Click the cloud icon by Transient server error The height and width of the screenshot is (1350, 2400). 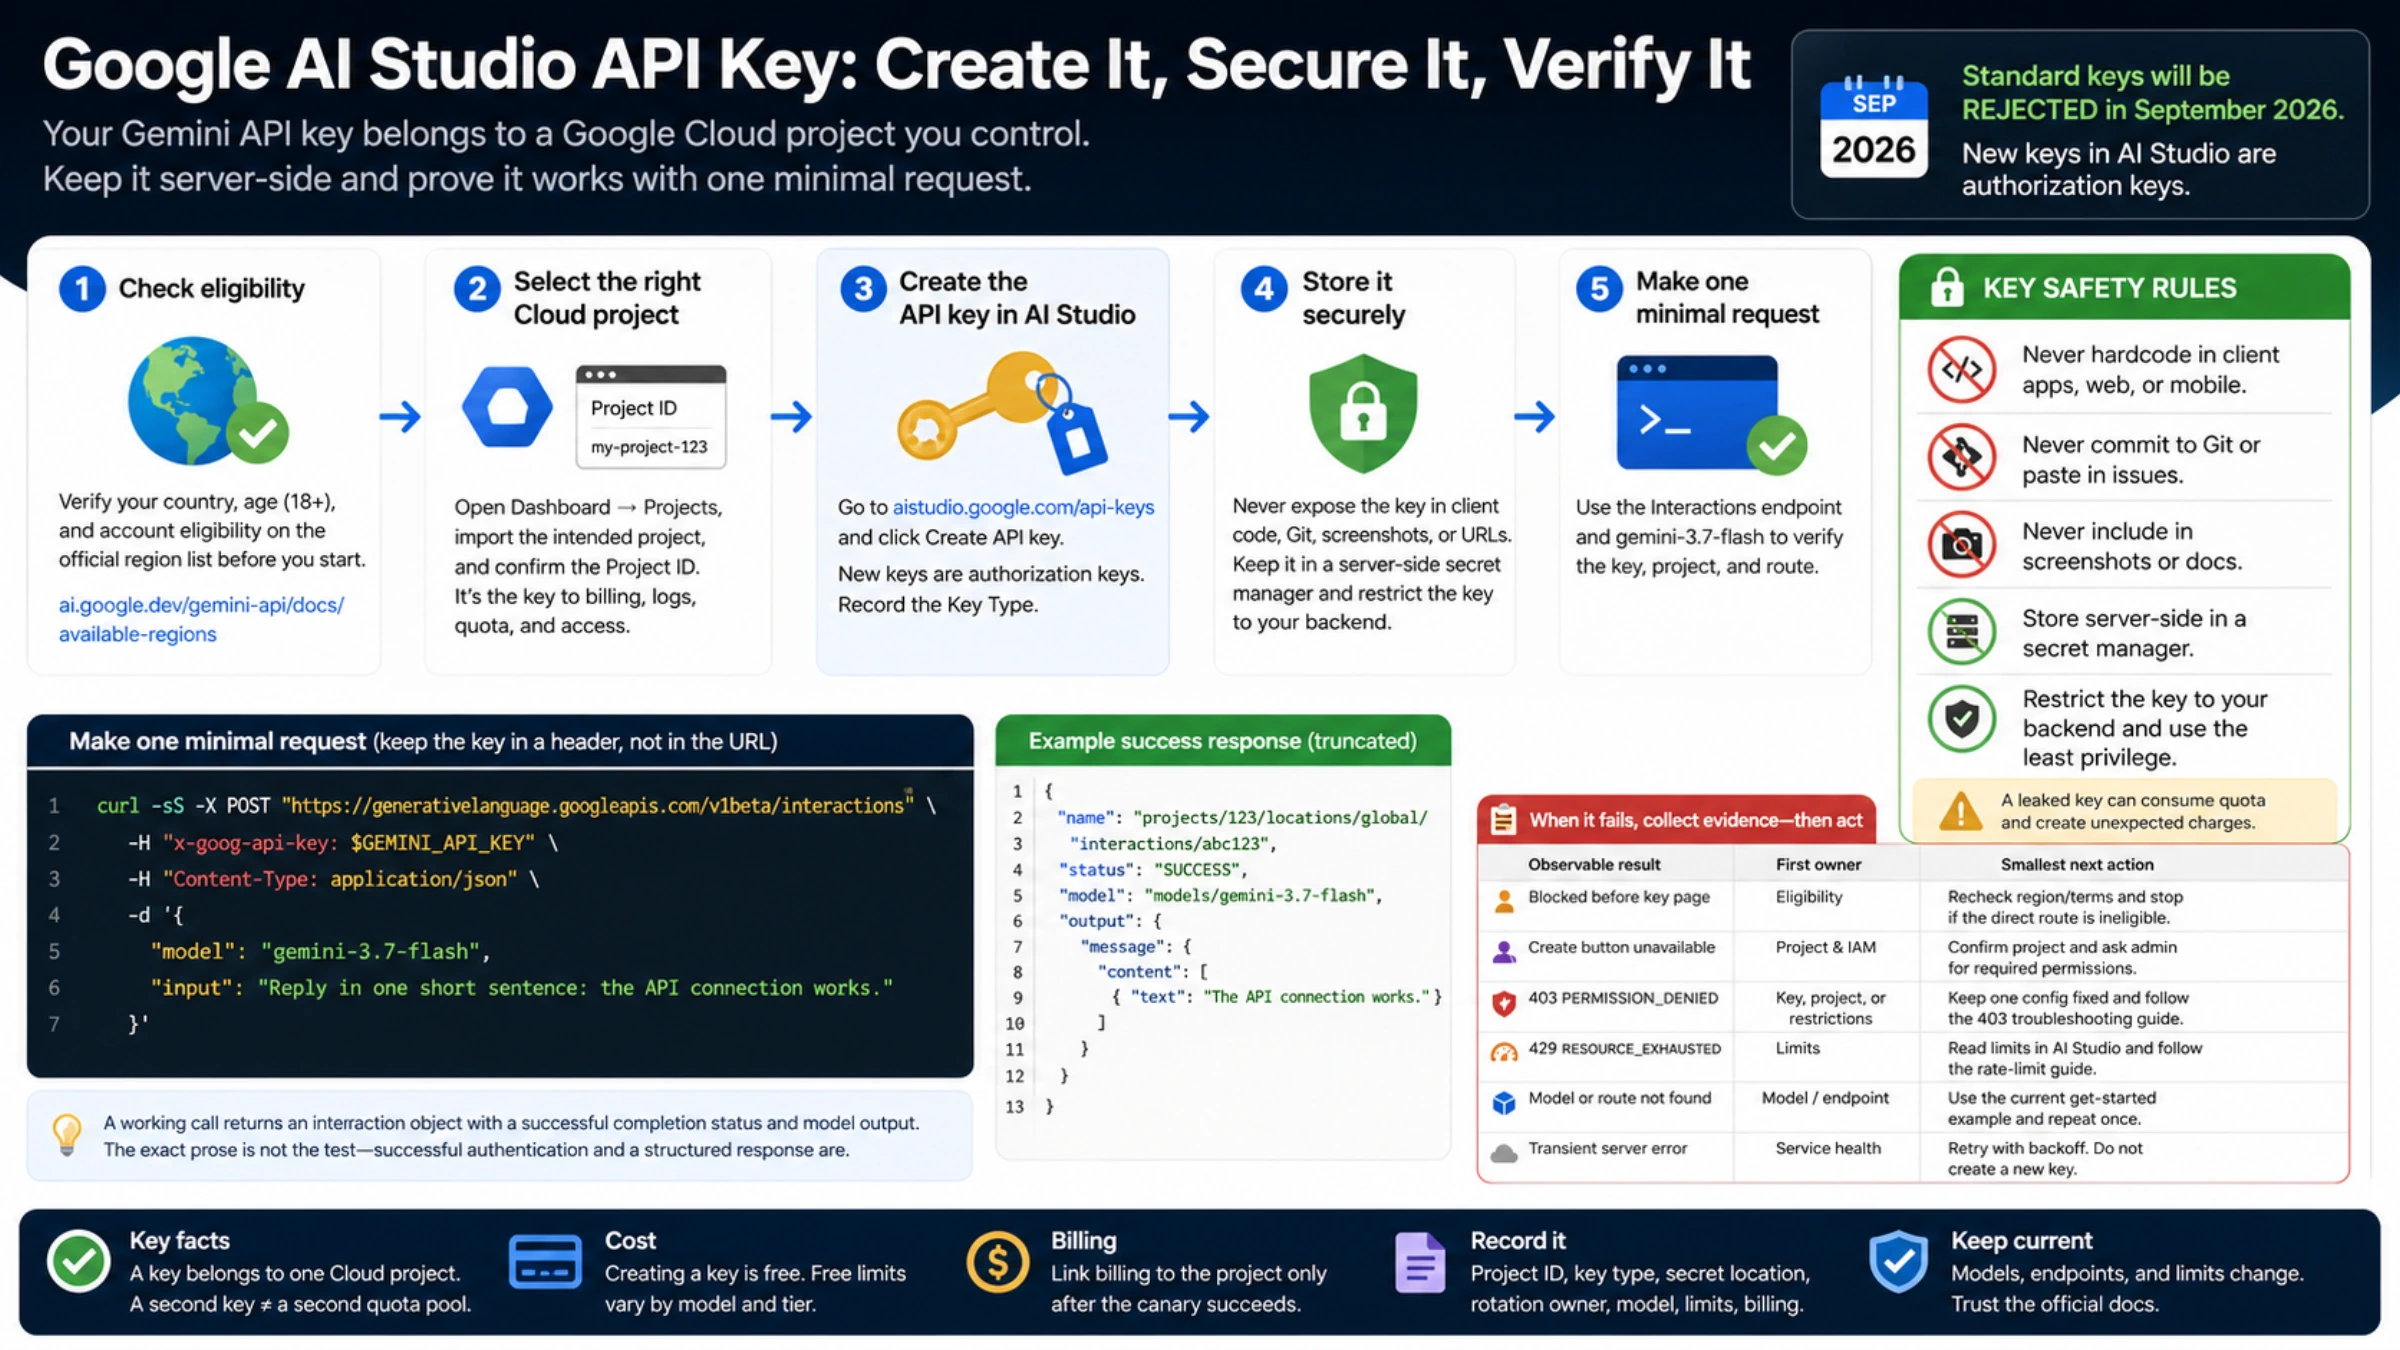(x=1504, y=1153)
